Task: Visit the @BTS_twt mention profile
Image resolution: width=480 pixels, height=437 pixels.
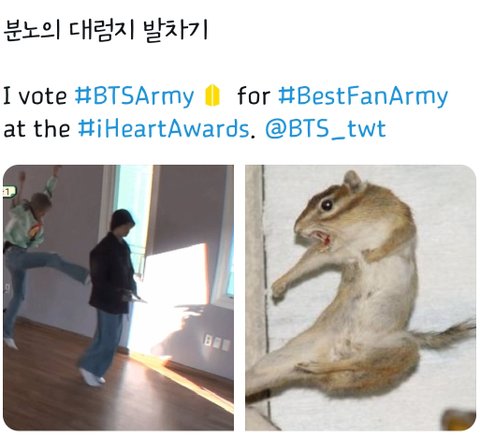Action: click(326, 129)
